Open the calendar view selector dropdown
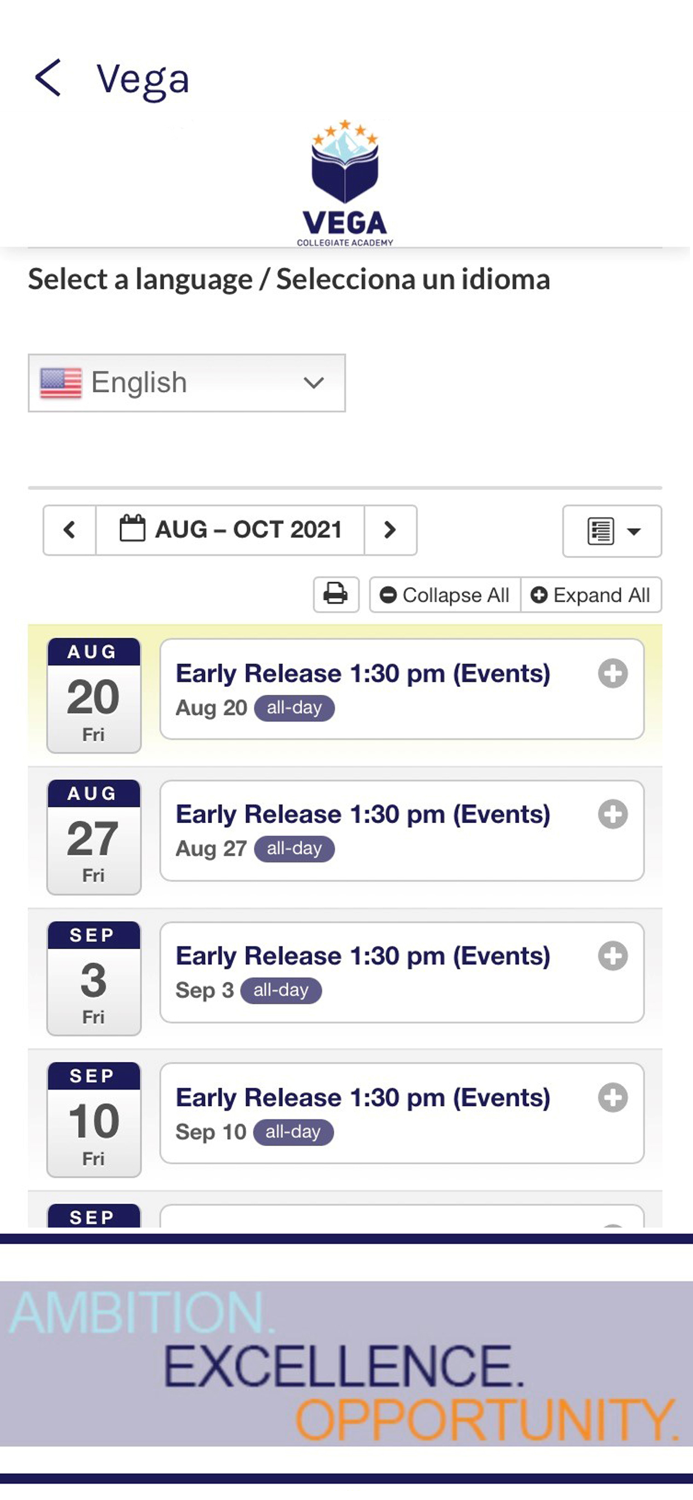Image resolution: width=693 pixels, height=1500 pixels. tap(612, 531)
